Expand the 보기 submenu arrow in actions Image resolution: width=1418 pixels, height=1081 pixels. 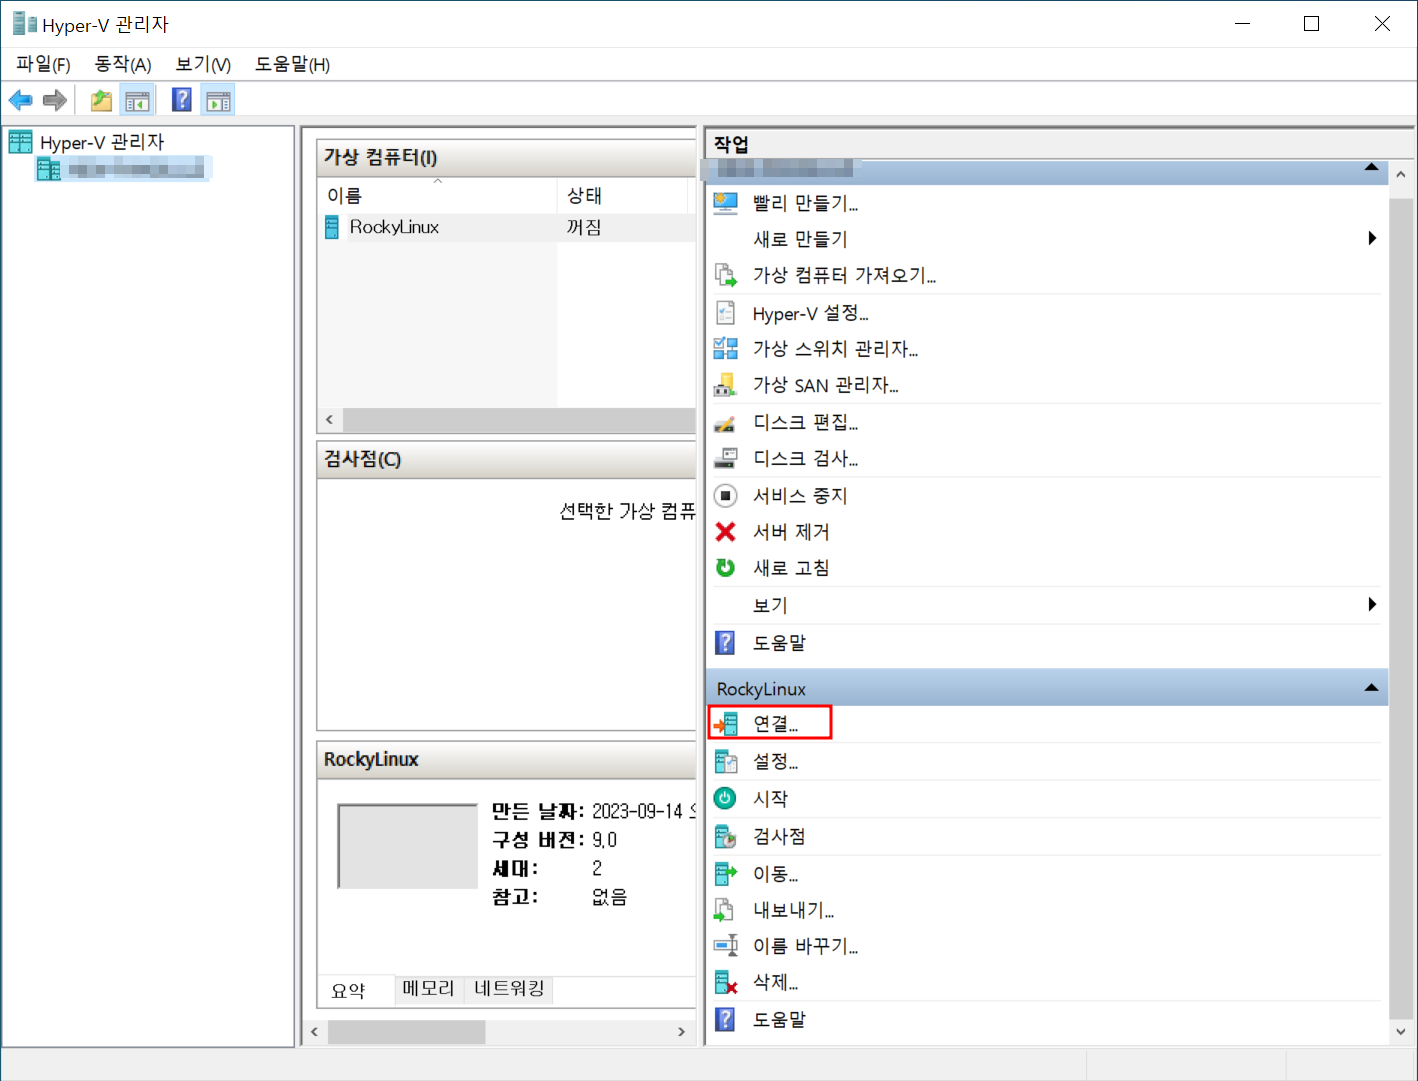[1372, 604]
